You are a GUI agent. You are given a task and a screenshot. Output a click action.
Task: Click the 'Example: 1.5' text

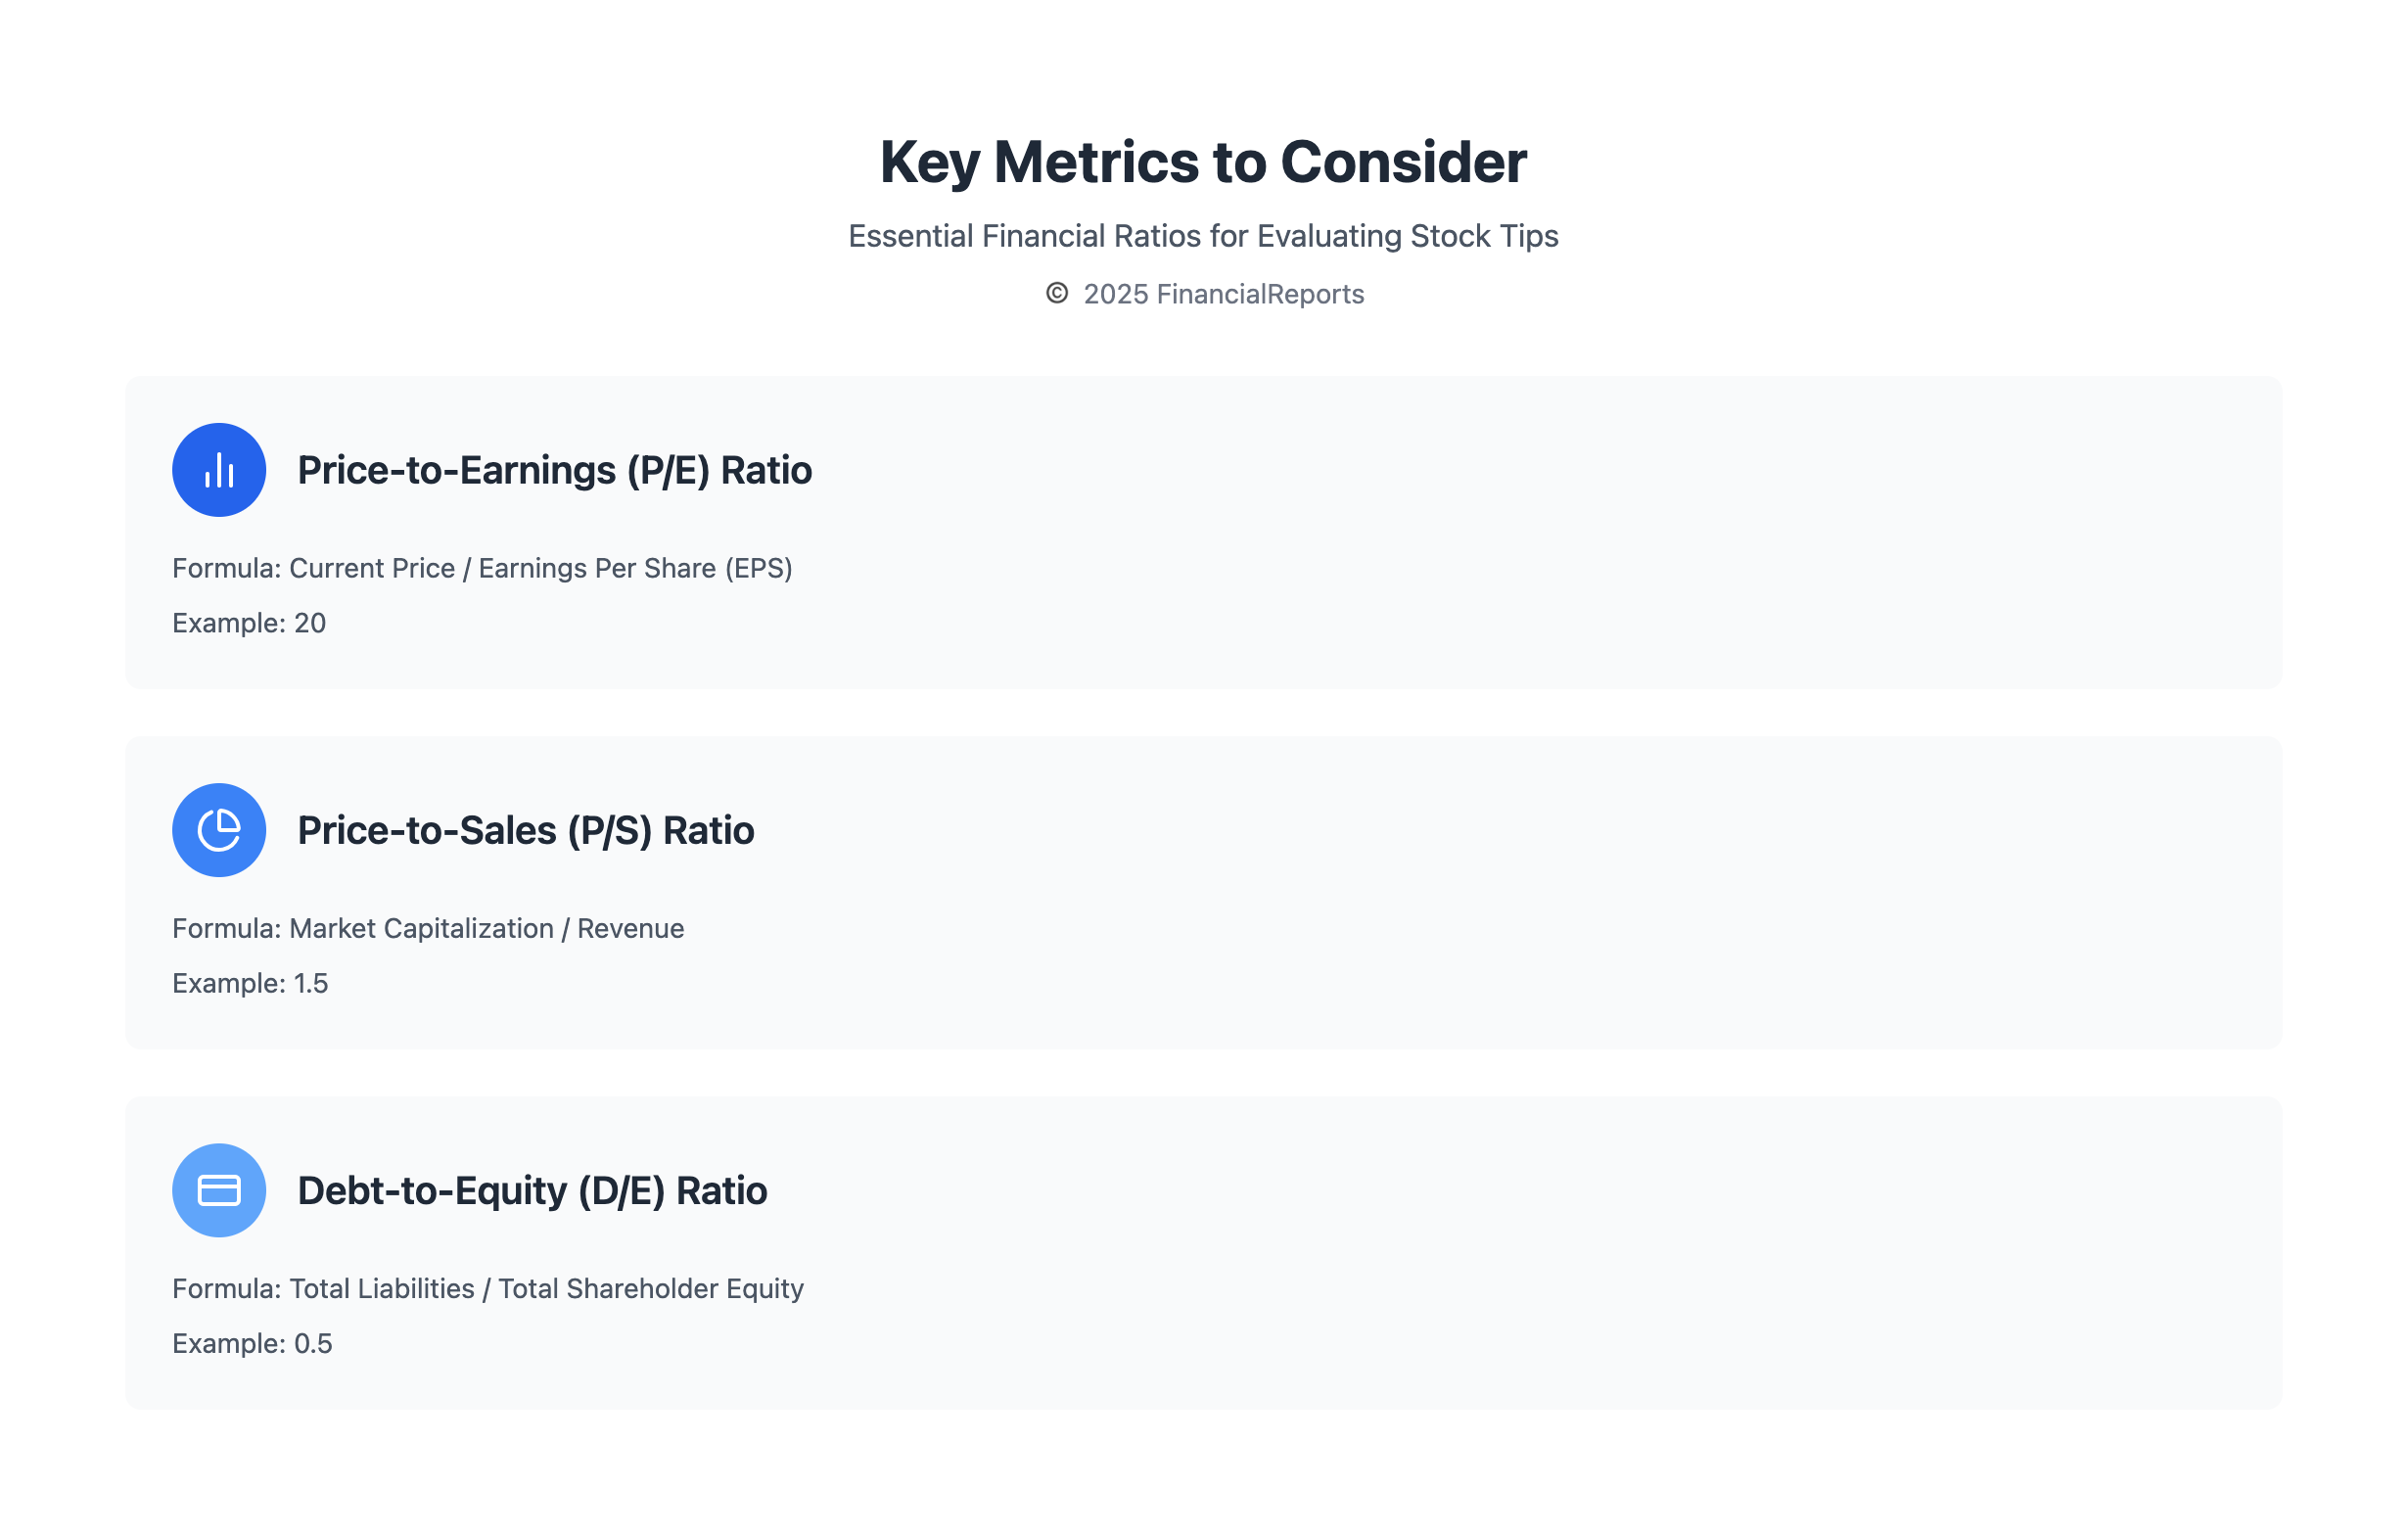pos(250,983)
